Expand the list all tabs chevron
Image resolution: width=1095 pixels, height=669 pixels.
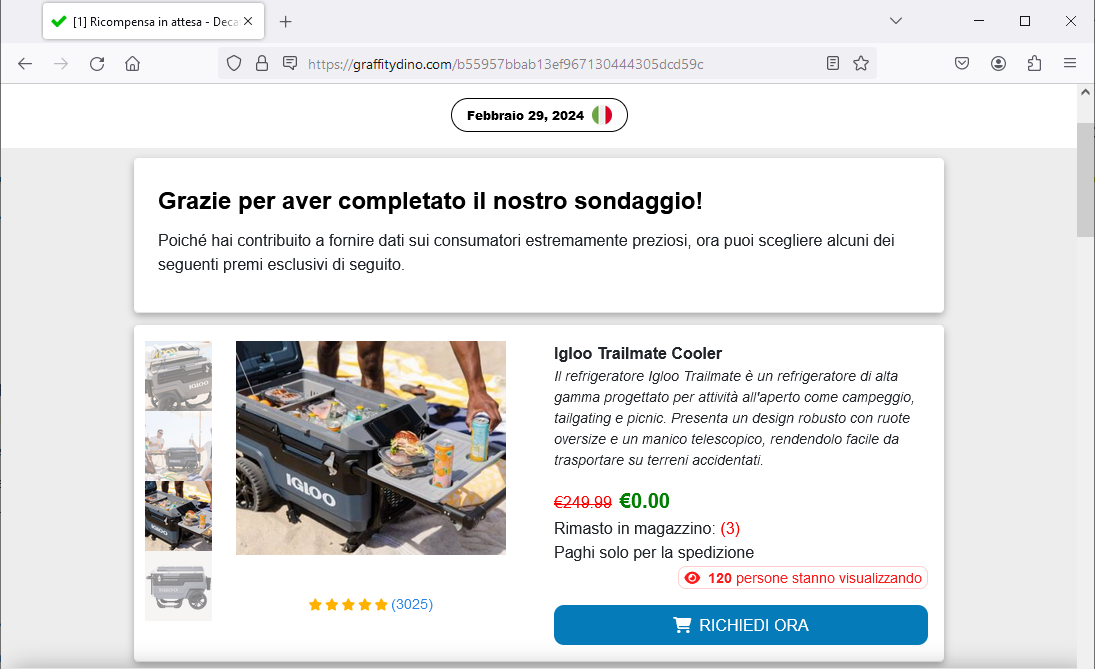coord(896,21)
